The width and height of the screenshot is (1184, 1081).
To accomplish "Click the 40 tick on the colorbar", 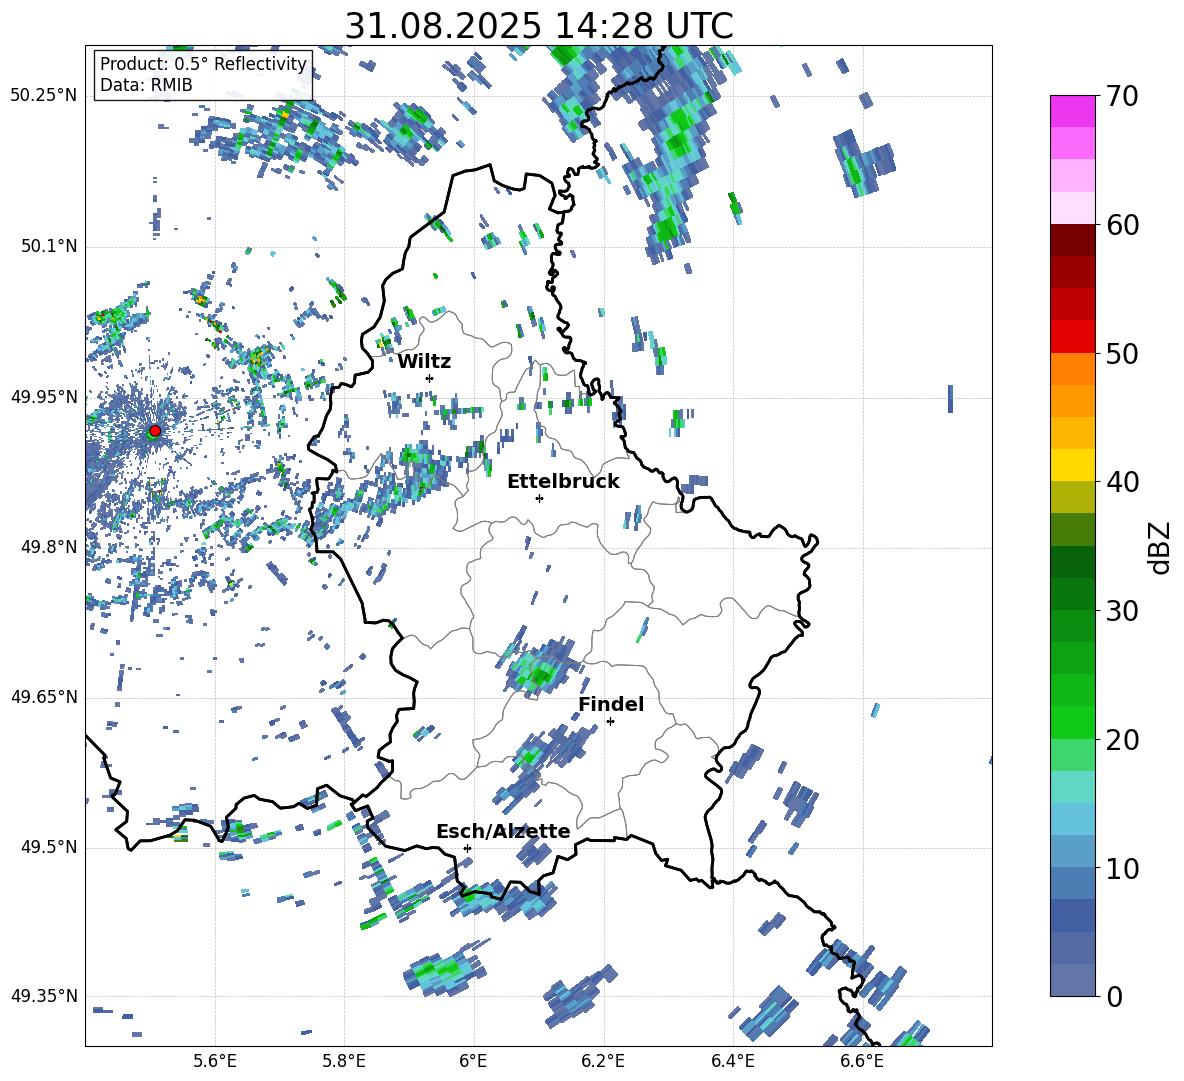I will pyautogui.click(x=1122, y=482).
